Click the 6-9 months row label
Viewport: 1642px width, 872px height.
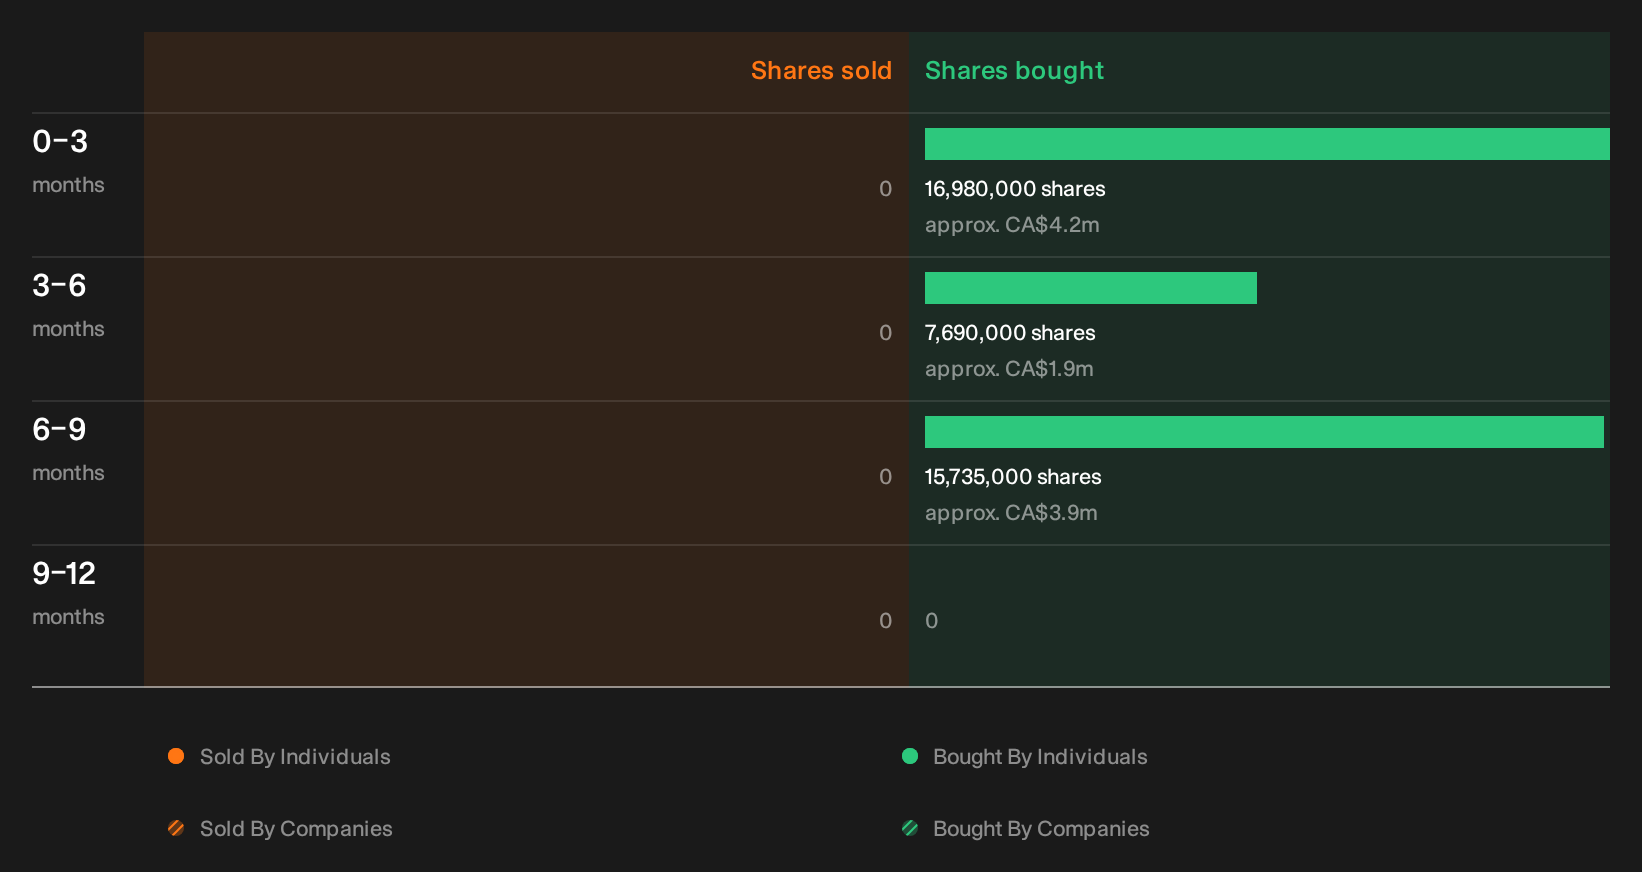tap(68, 449)
